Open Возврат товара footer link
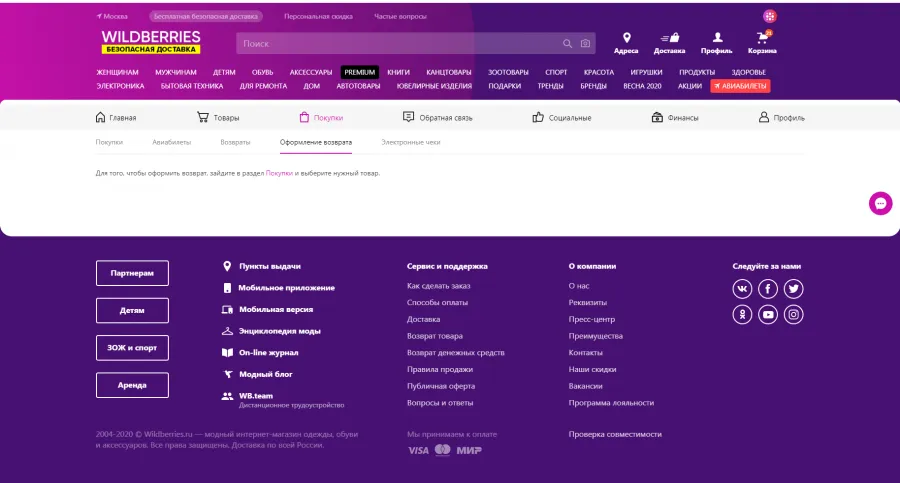900x483 pixels. pyautogui.click(x=435, y=336)
